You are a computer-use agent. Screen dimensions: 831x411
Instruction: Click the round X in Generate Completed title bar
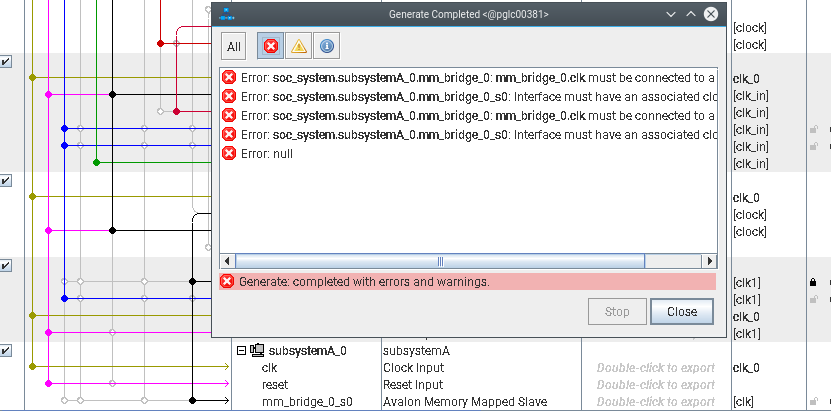pyautogui.click(x=711, y=14)
